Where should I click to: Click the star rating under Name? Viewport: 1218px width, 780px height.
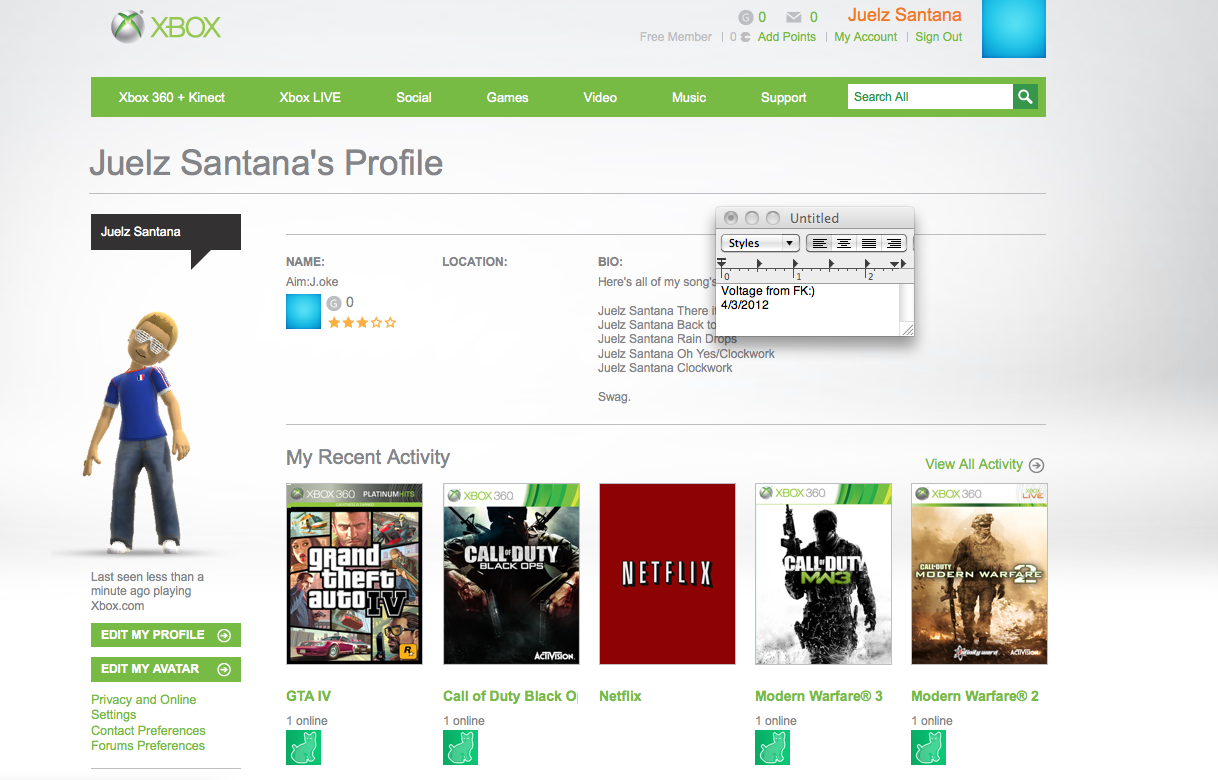click(x=362, y=323)
